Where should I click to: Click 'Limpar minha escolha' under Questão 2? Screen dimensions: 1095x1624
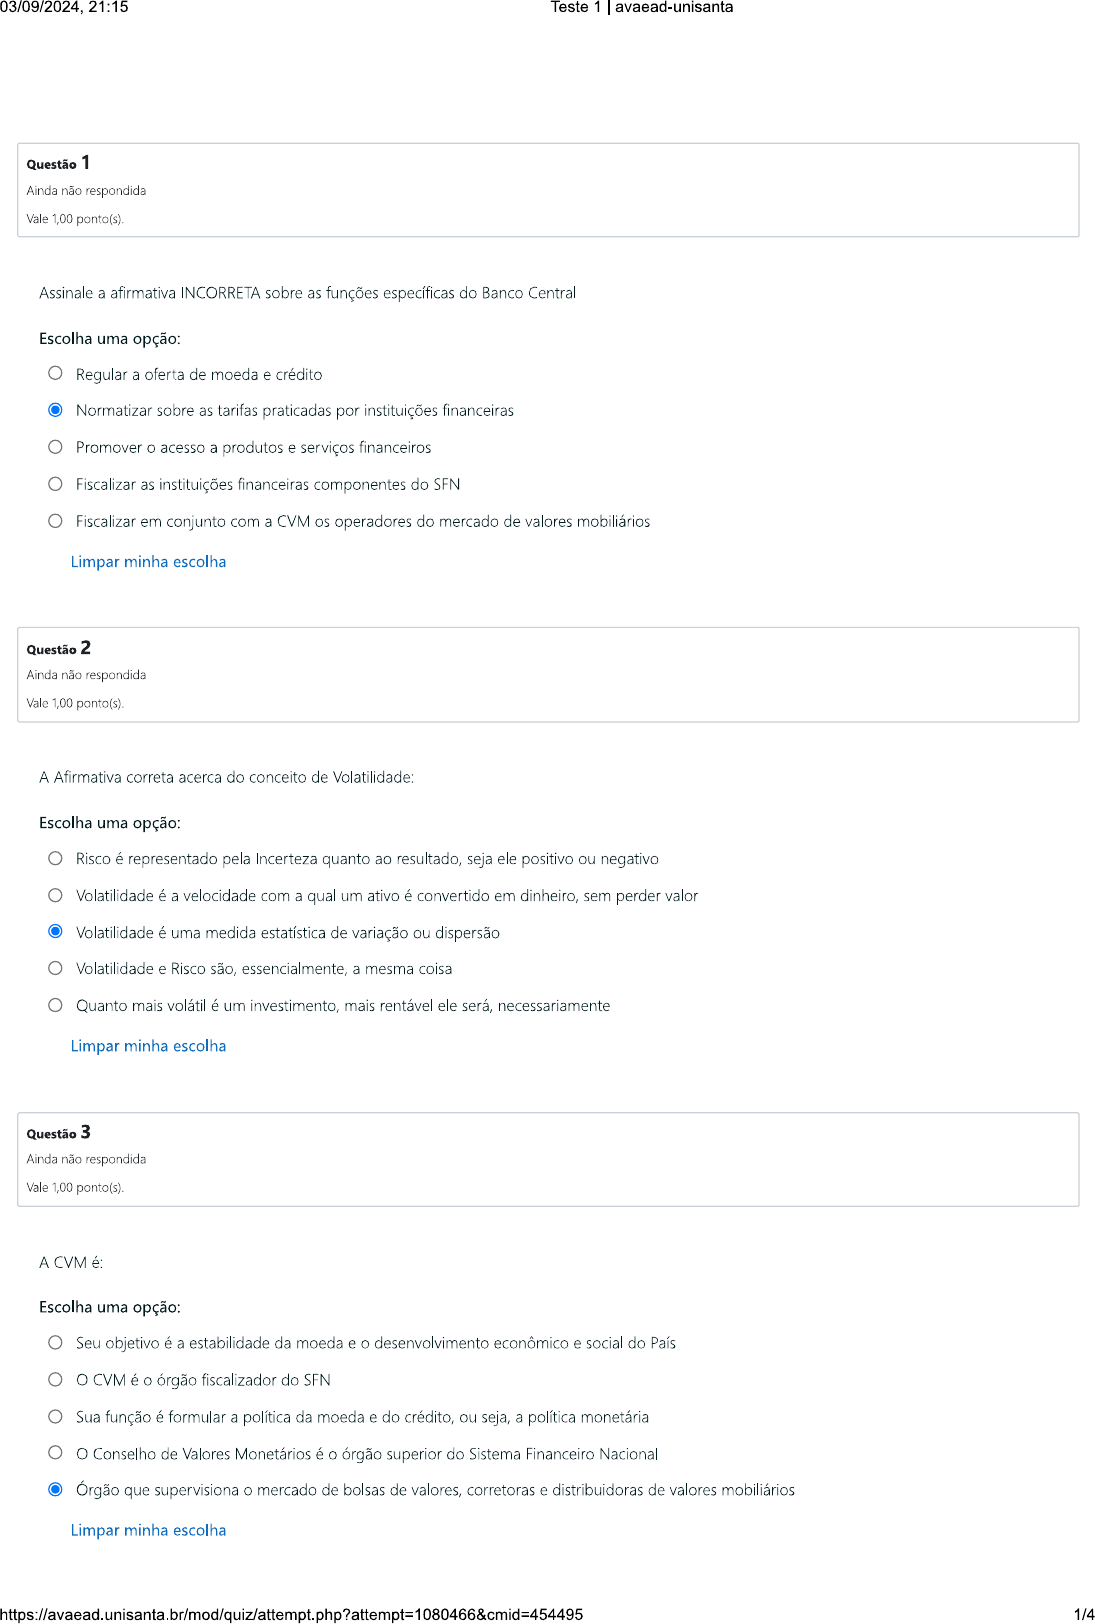148,1046
